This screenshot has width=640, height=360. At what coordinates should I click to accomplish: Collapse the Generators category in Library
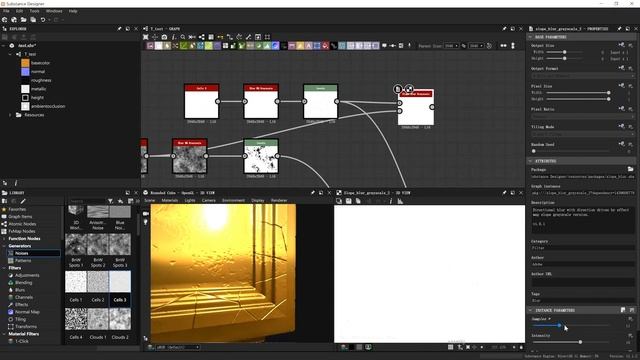coord(4,246)
